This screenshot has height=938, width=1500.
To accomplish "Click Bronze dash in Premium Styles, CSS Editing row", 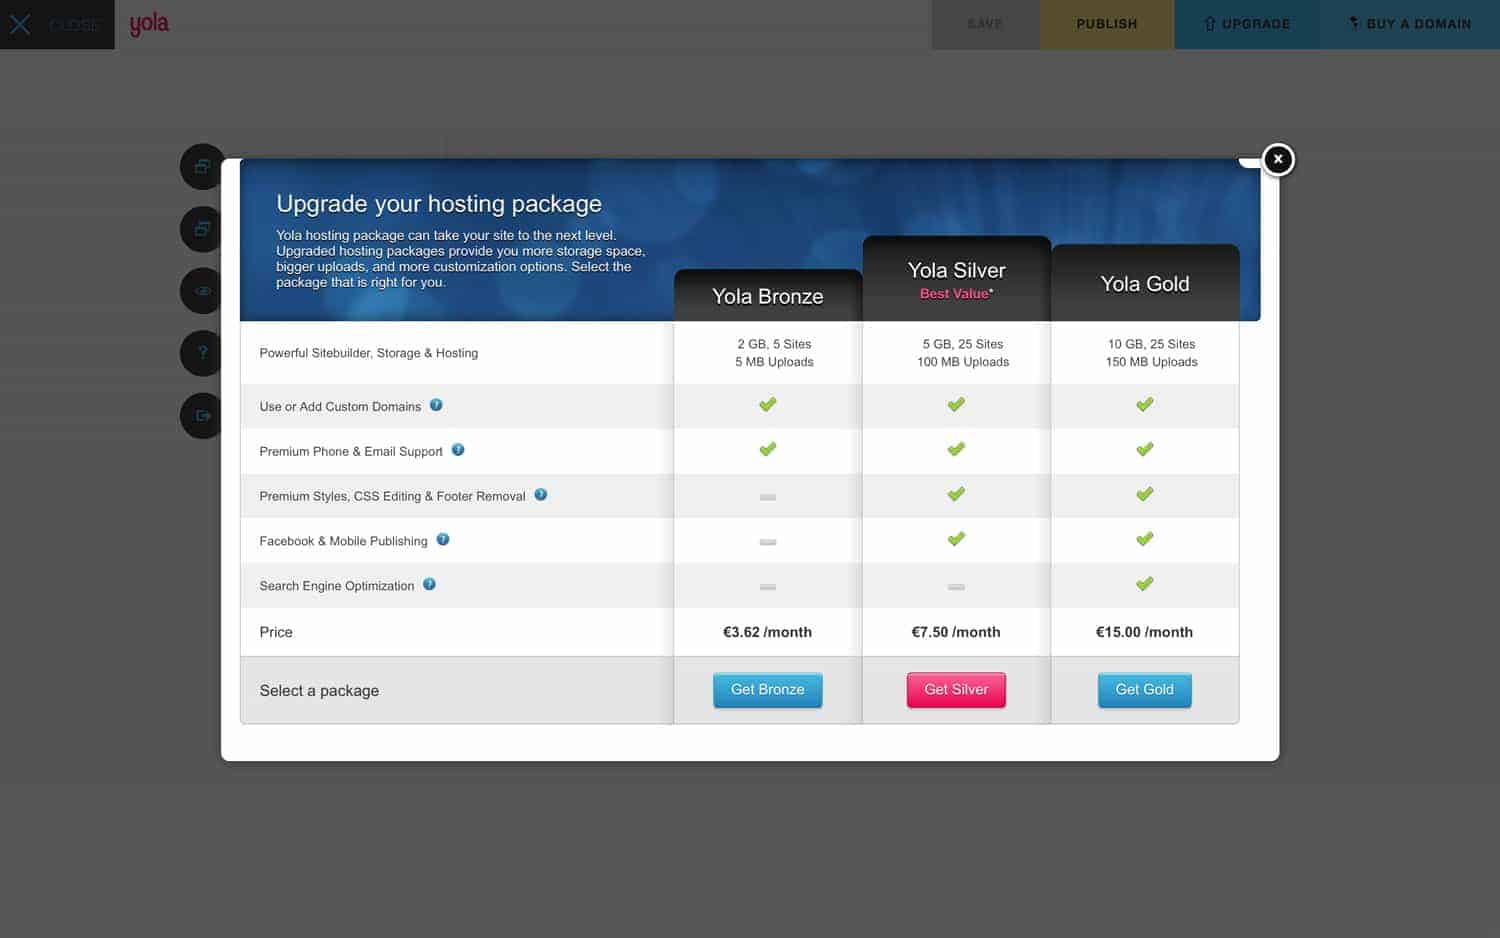I will tap(767, 497).
